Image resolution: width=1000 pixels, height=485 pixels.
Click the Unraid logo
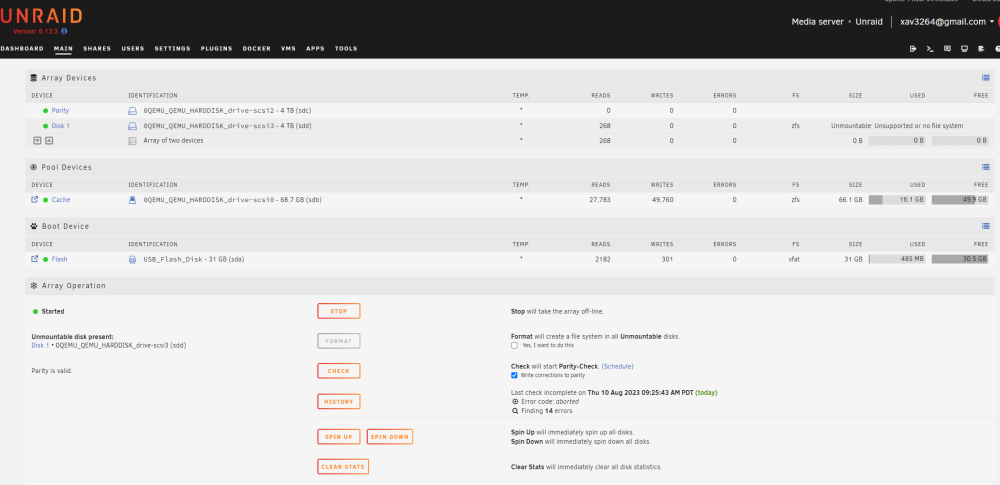point(41,15)
